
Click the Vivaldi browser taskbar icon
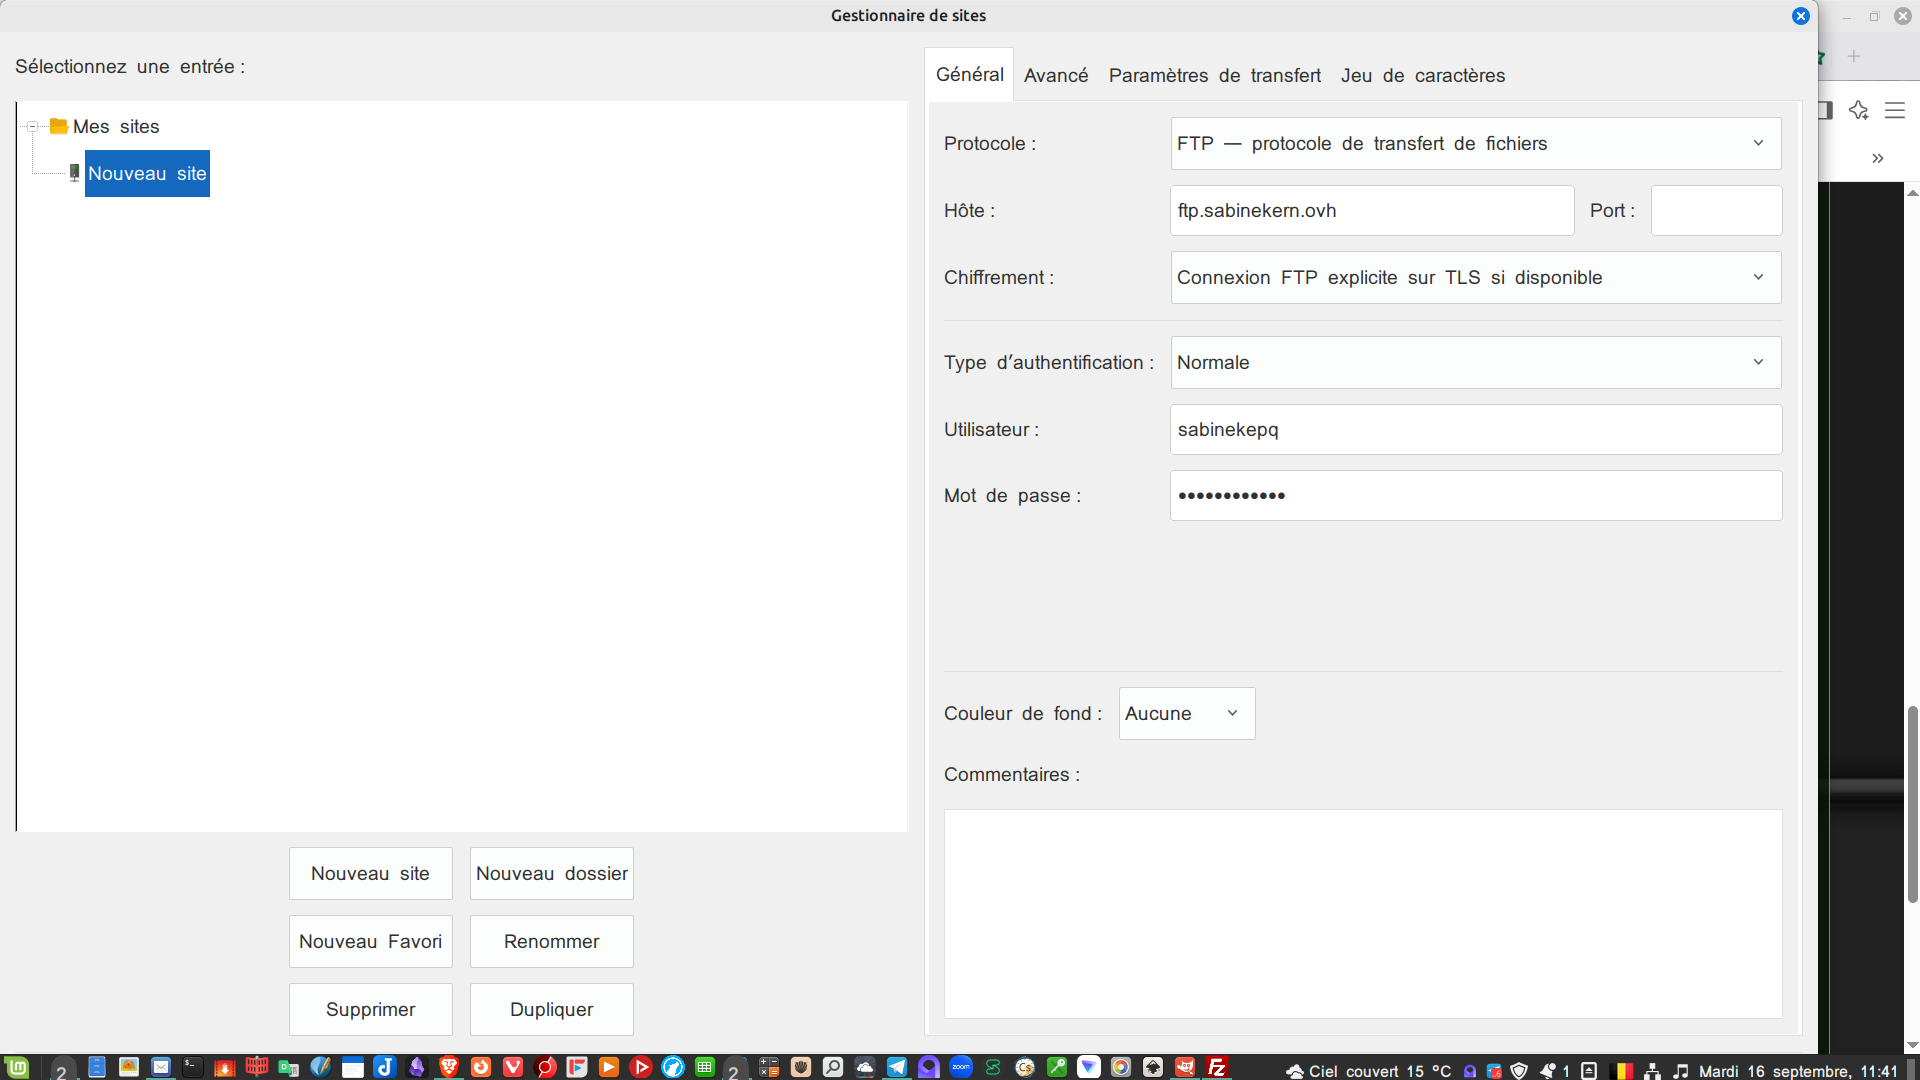(513, 1068)
